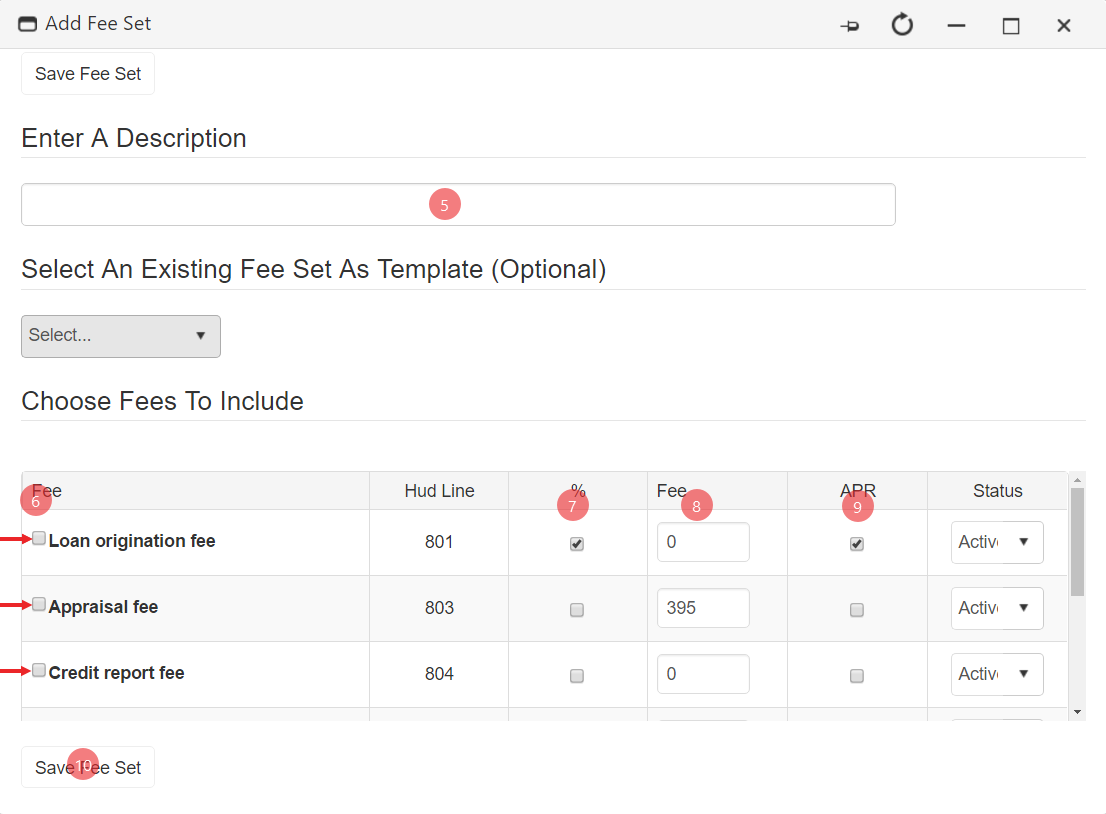Toggle APR checkbox for Appraisal fee
Viewport: 1106px width, 814px height.
pyautogui.click(x=857, y=610)
